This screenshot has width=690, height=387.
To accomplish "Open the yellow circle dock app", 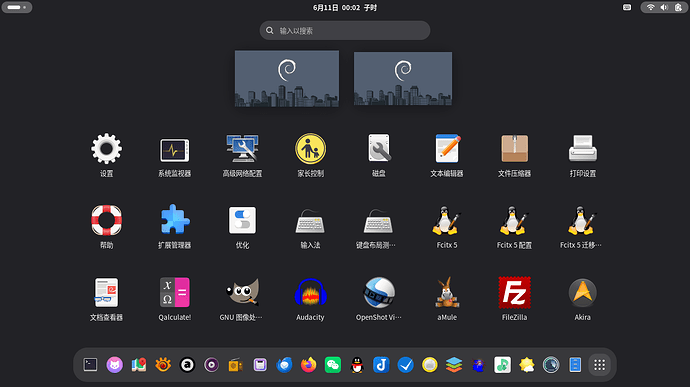I will tap(429, 365).
